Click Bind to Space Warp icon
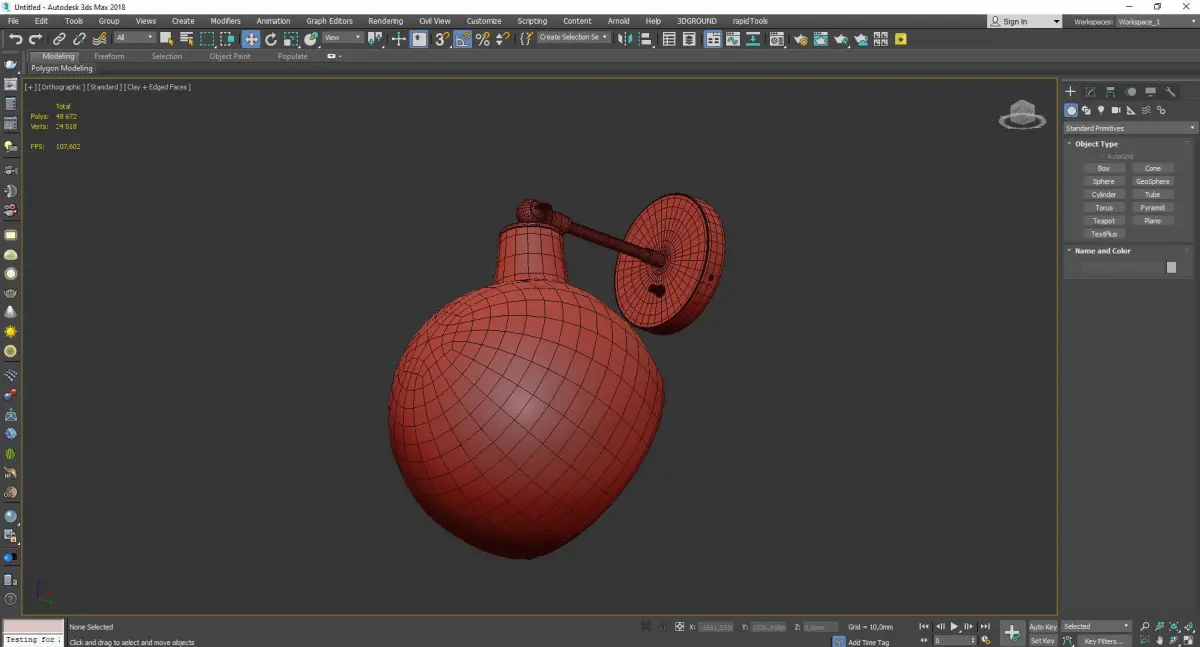Viewport: 1200px width, 647px height. [100, 39]
